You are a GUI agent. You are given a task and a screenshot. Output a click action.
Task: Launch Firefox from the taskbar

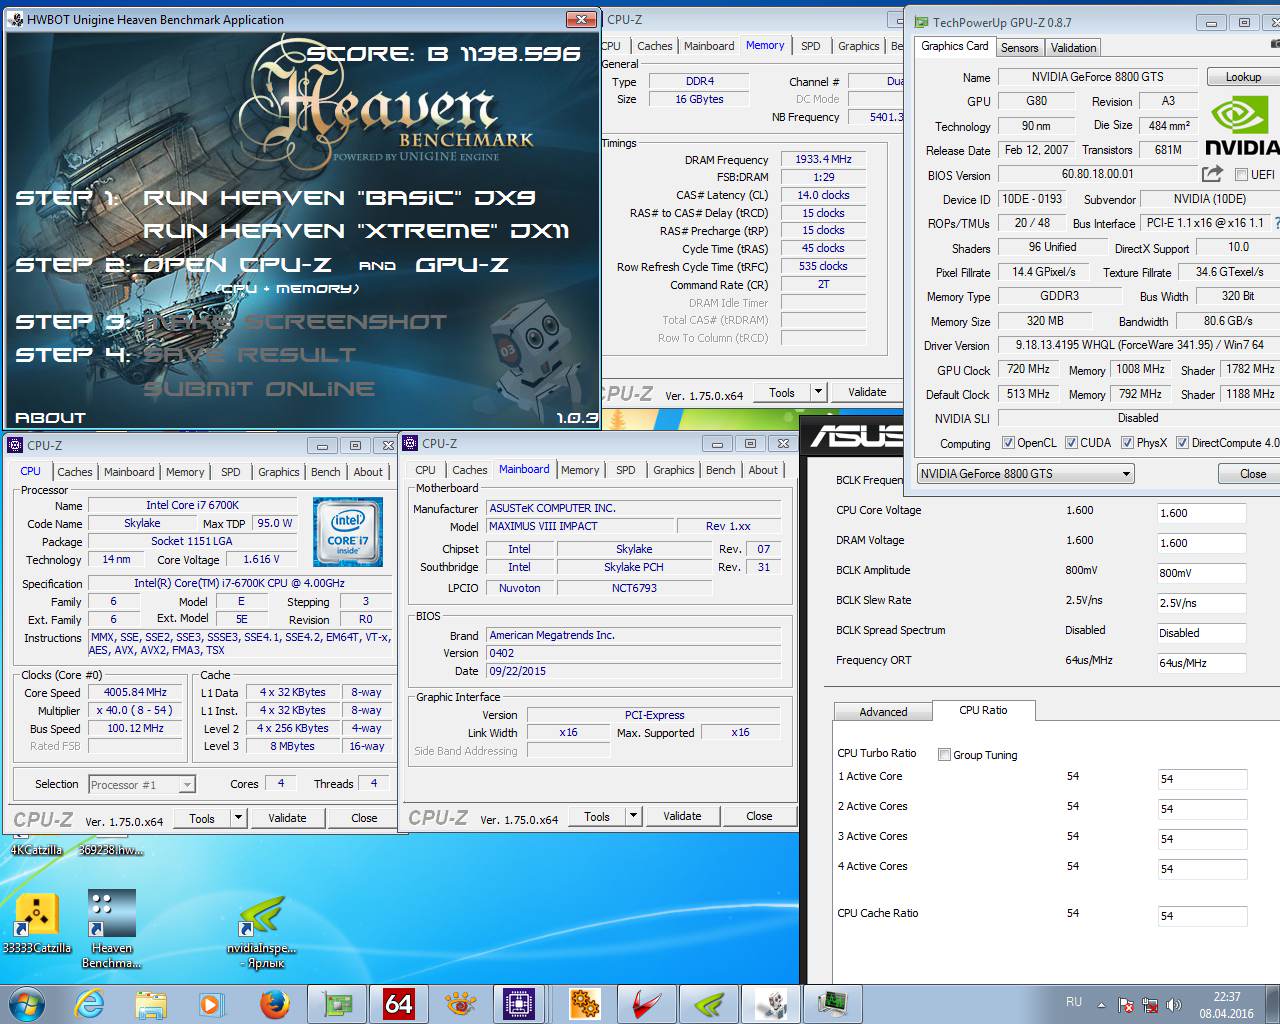pyautogui.click(x=274, y=1003)
